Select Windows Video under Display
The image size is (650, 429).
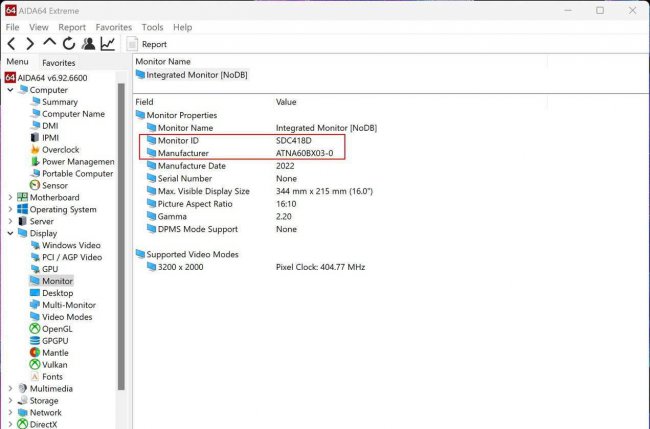pyautogui.click(x=65, y=245)
